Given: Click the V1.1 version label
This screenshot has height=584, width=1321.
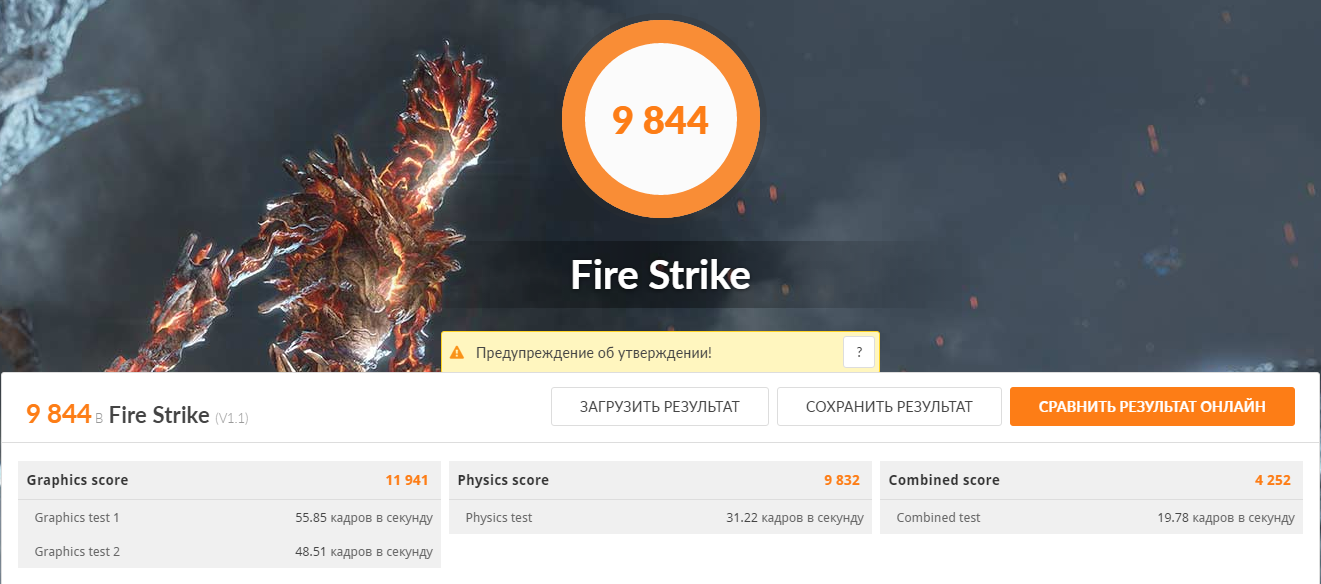Looking at the screenshot, I should (x=231, y=418).
